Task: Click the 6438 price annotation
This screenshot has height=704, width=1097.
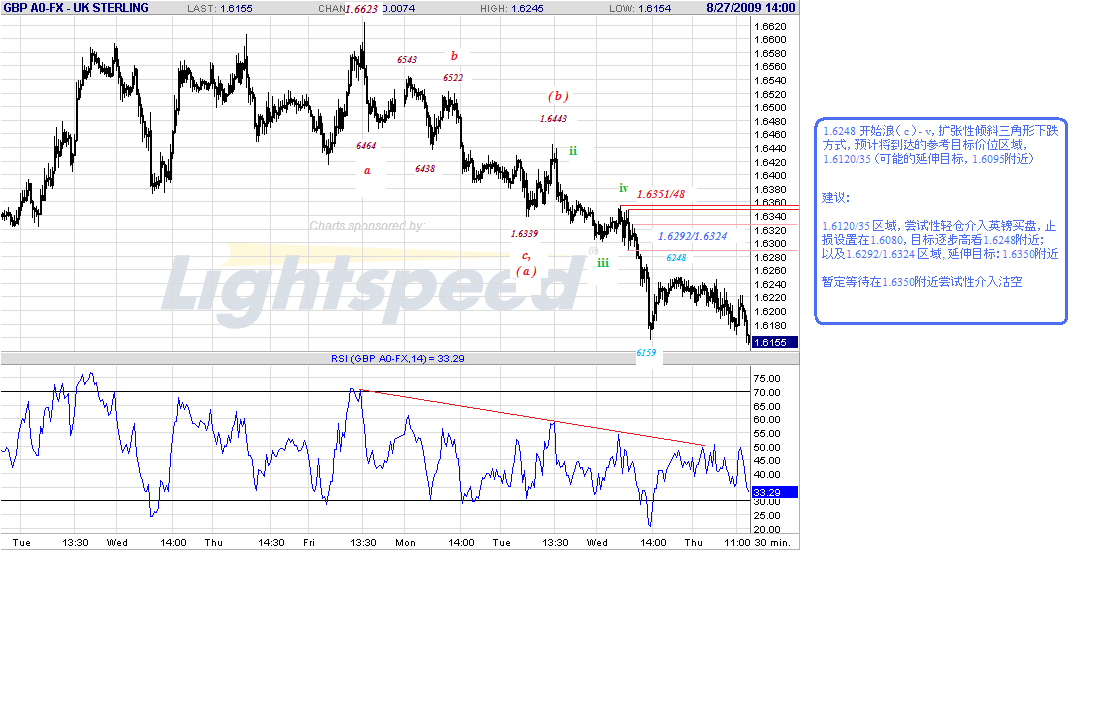Action: pos(425,169)
